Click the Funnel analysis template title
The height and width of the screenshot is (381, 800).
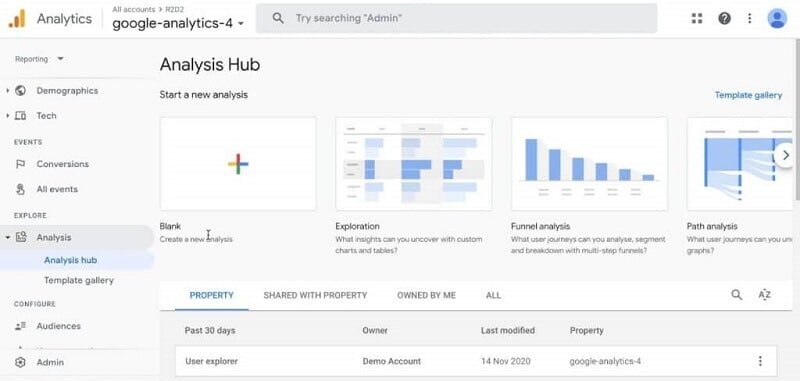pyautogui.click(x=540, y=226)
